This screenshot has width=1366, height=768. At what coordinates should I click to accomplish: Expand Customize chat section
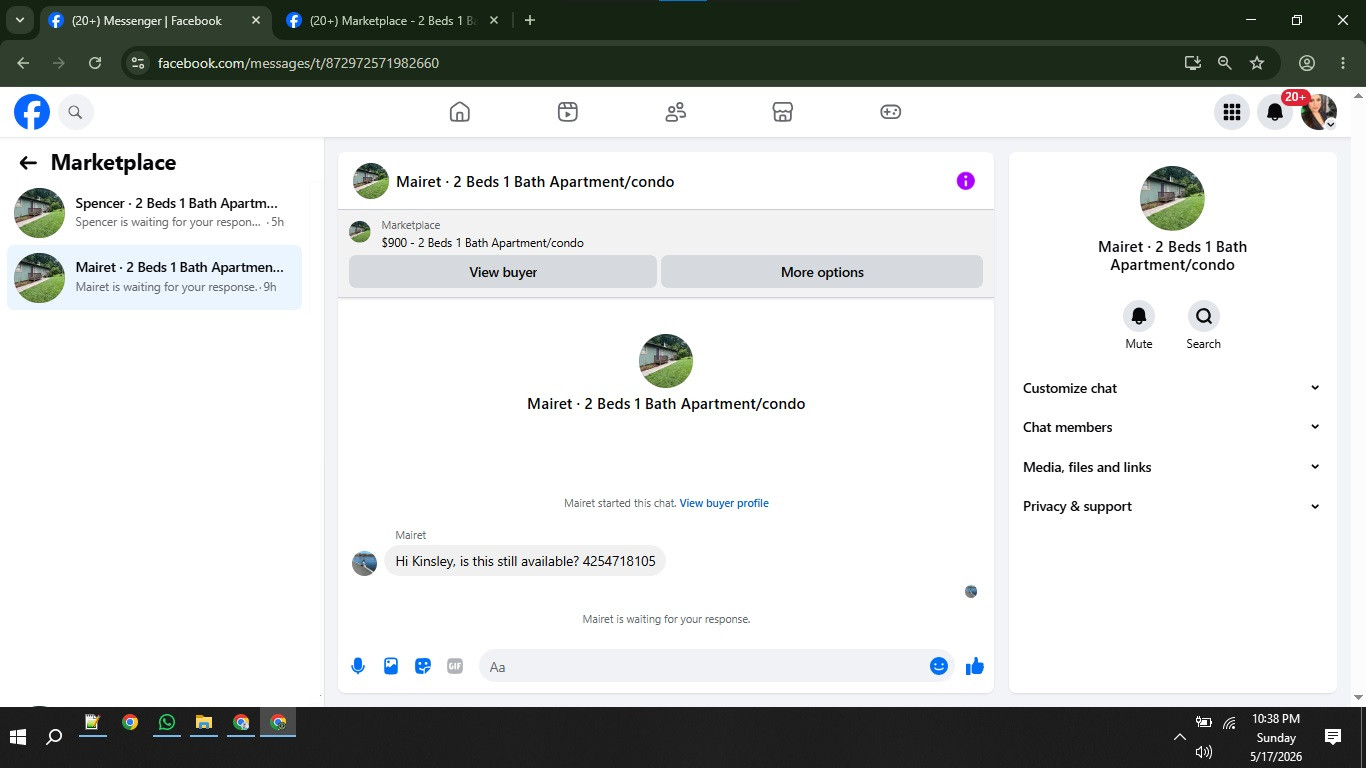tap(1172, 388)
